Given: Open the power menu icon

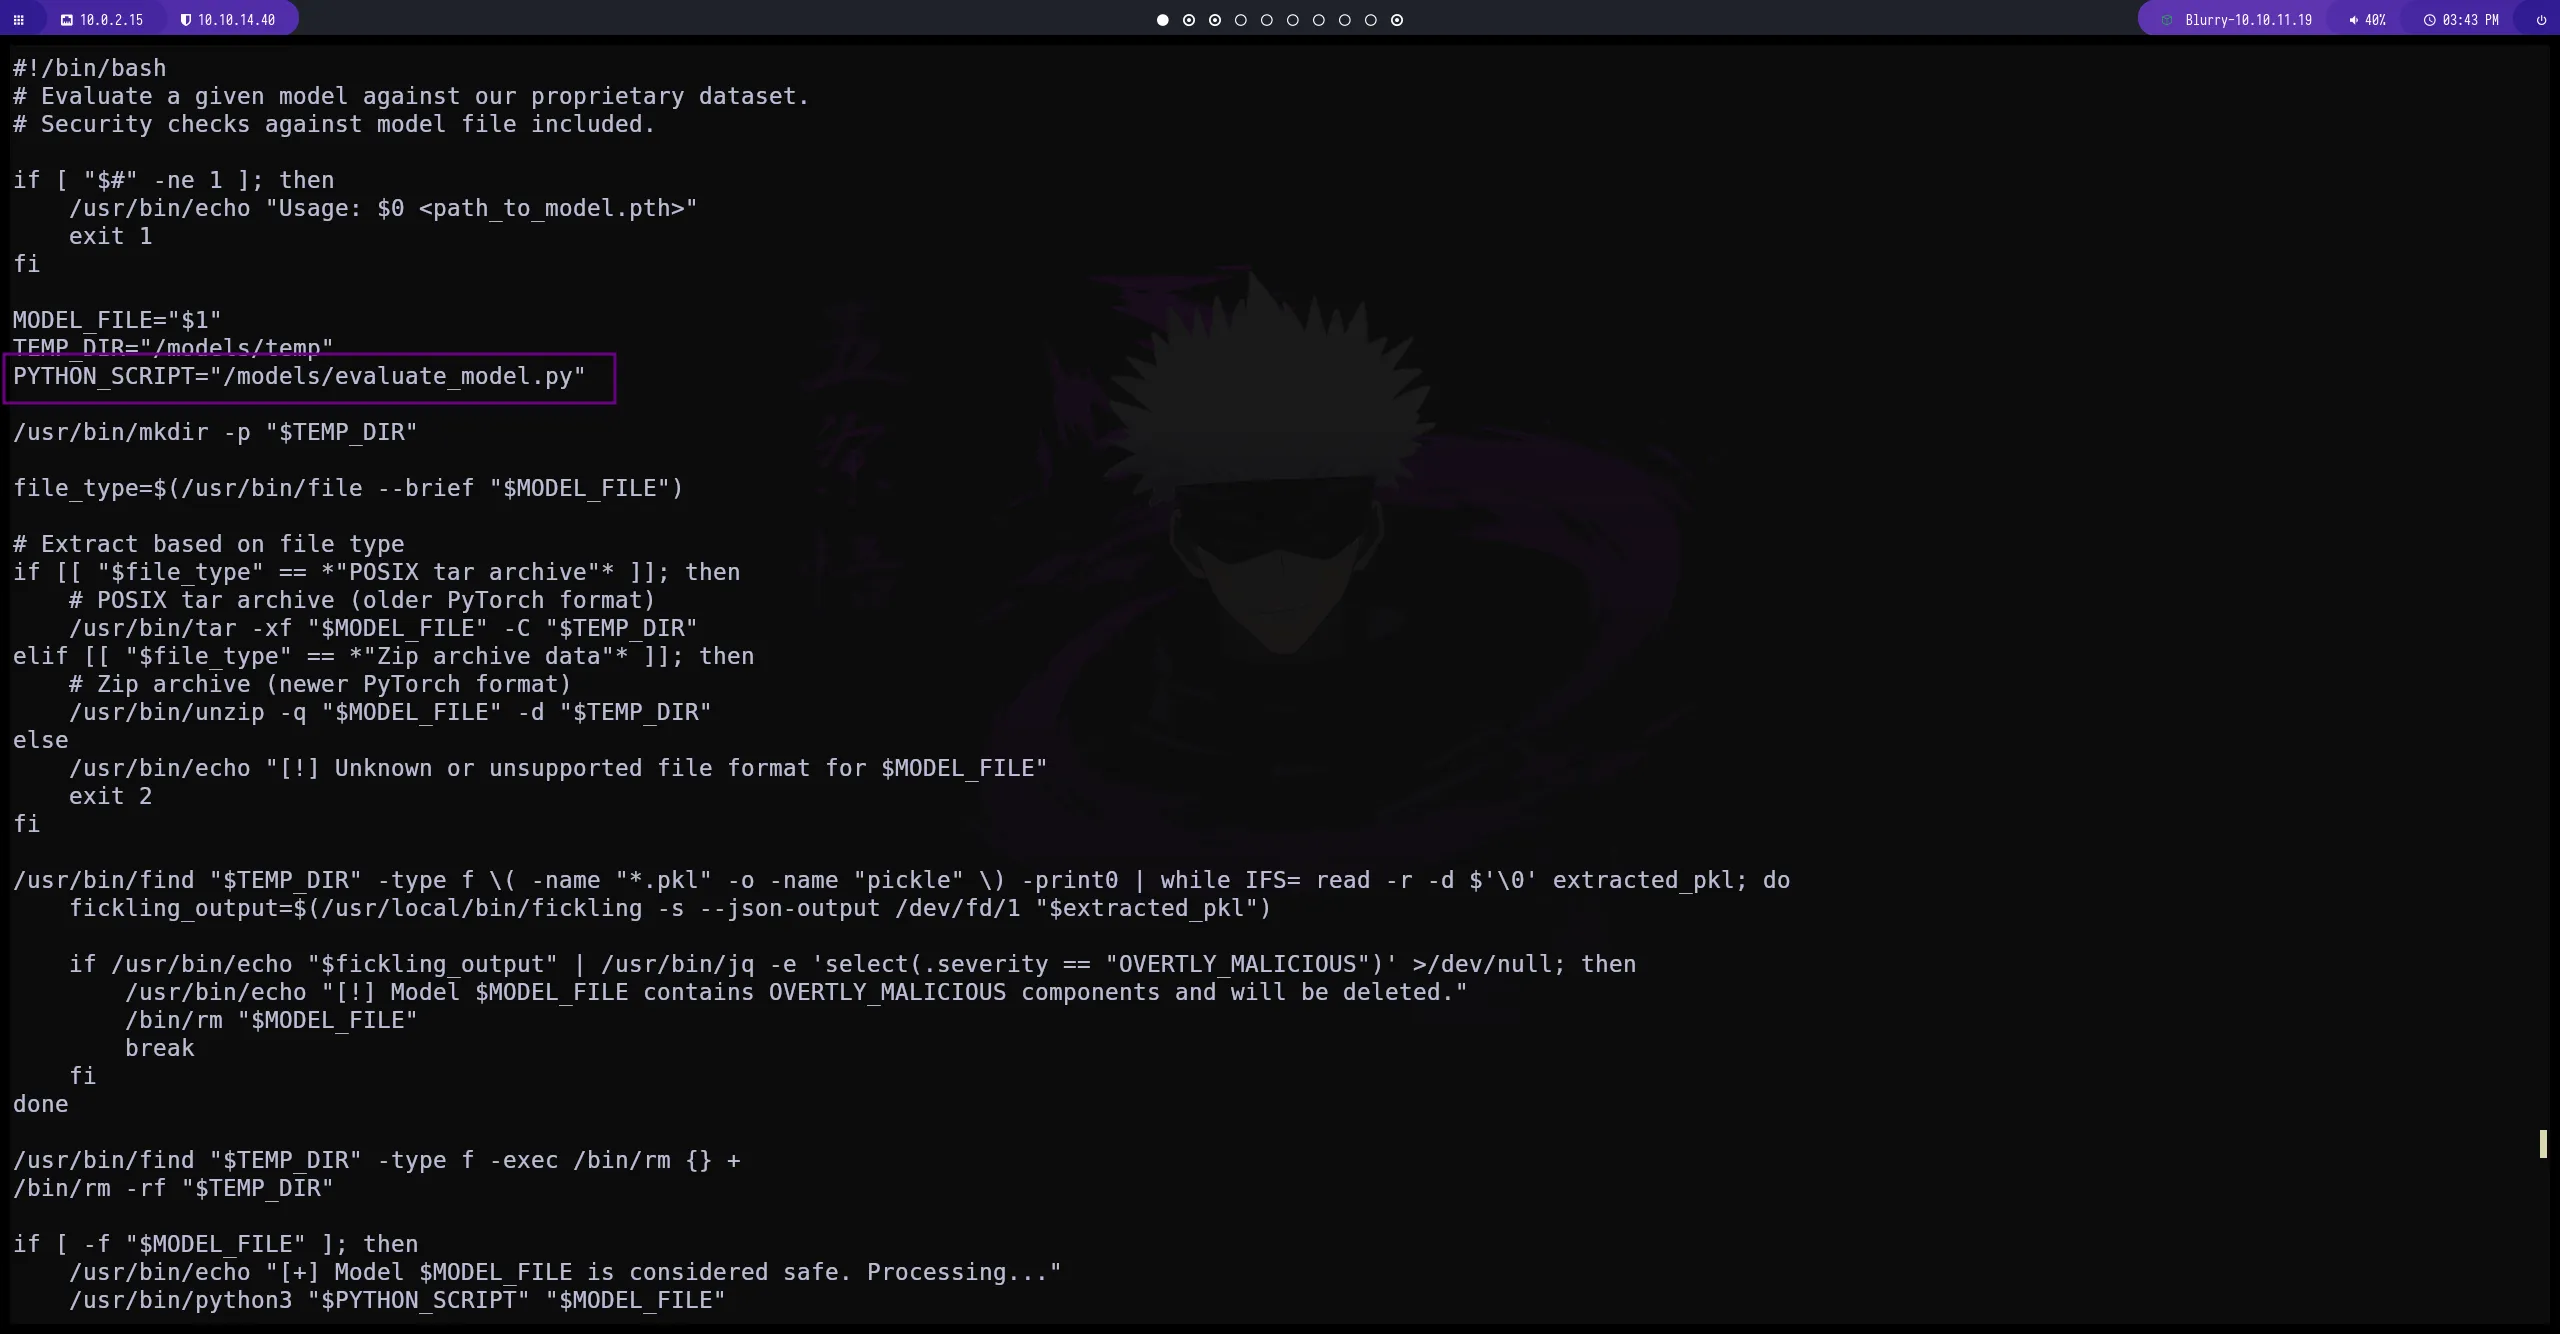Looking at the screenshot, I should click(2541, 20).
